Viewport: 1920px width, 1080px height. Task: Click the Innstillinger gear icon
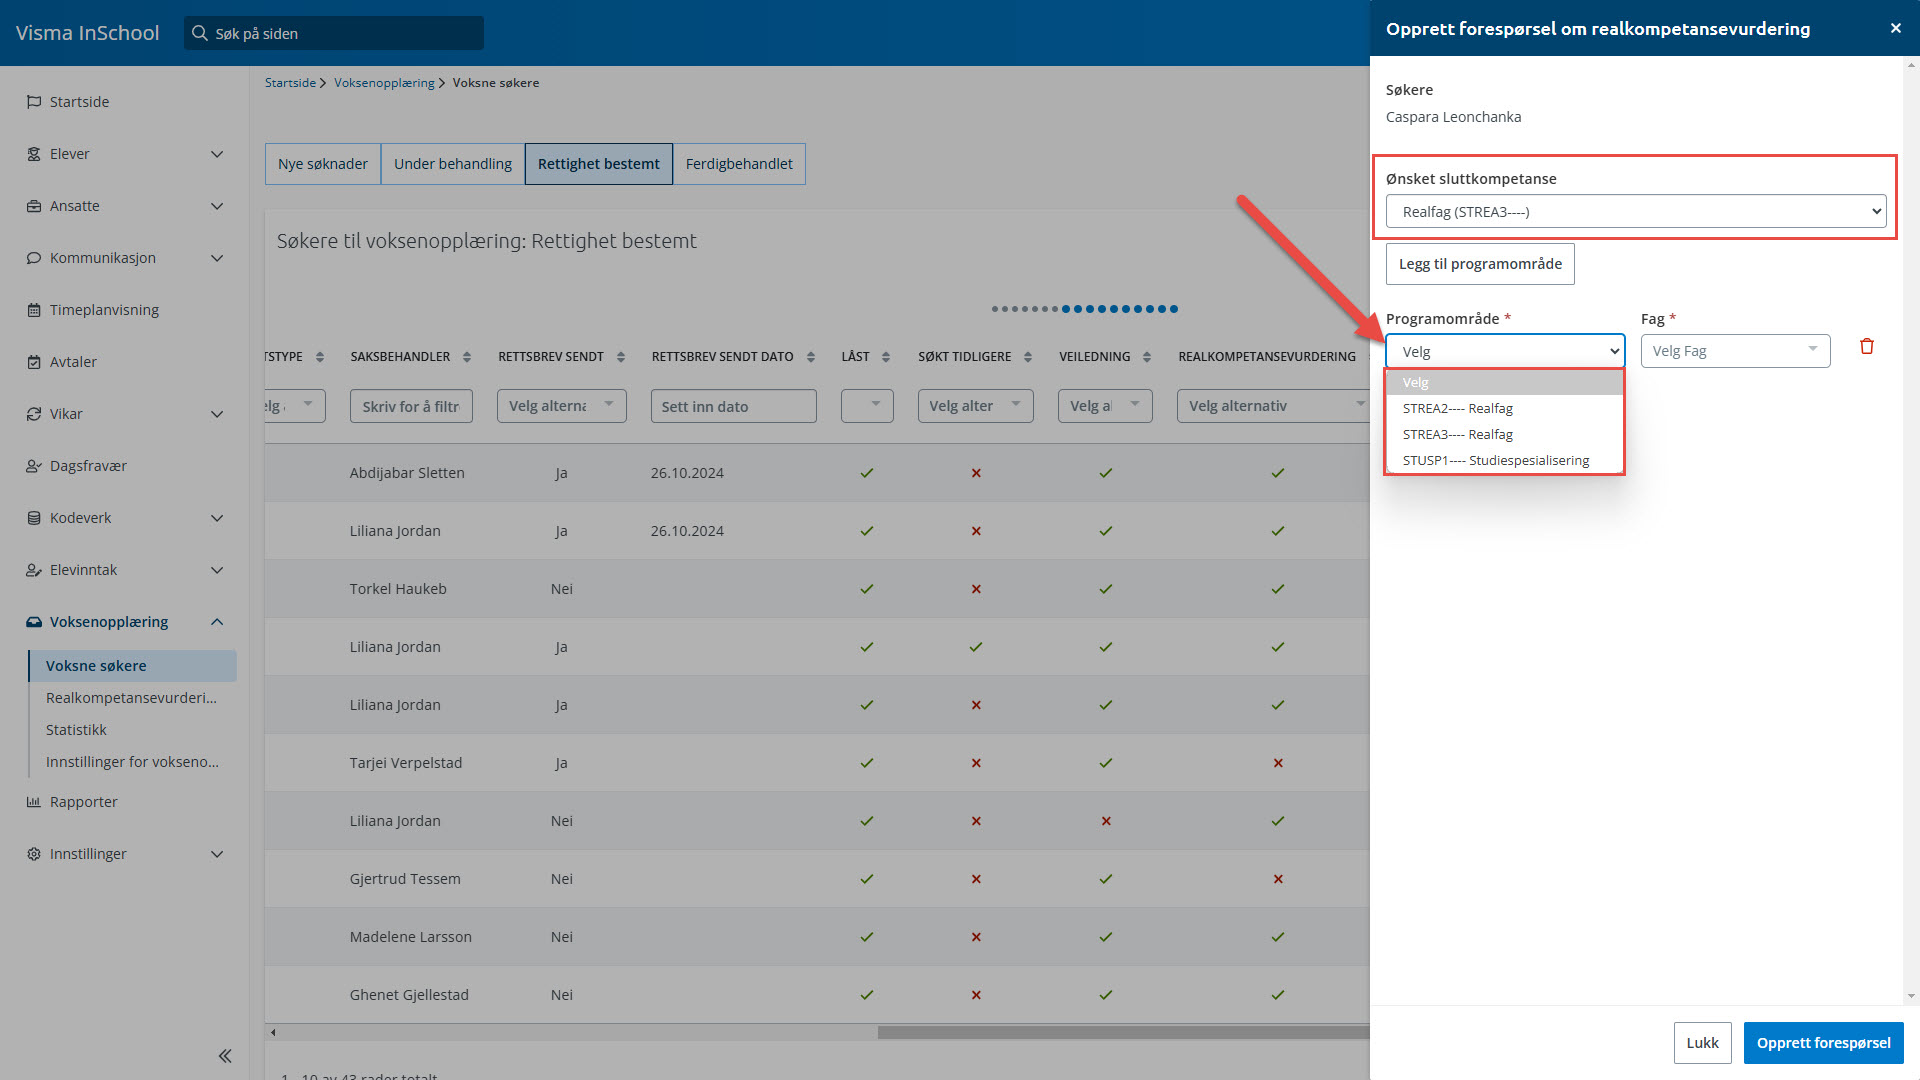point(34,854)
